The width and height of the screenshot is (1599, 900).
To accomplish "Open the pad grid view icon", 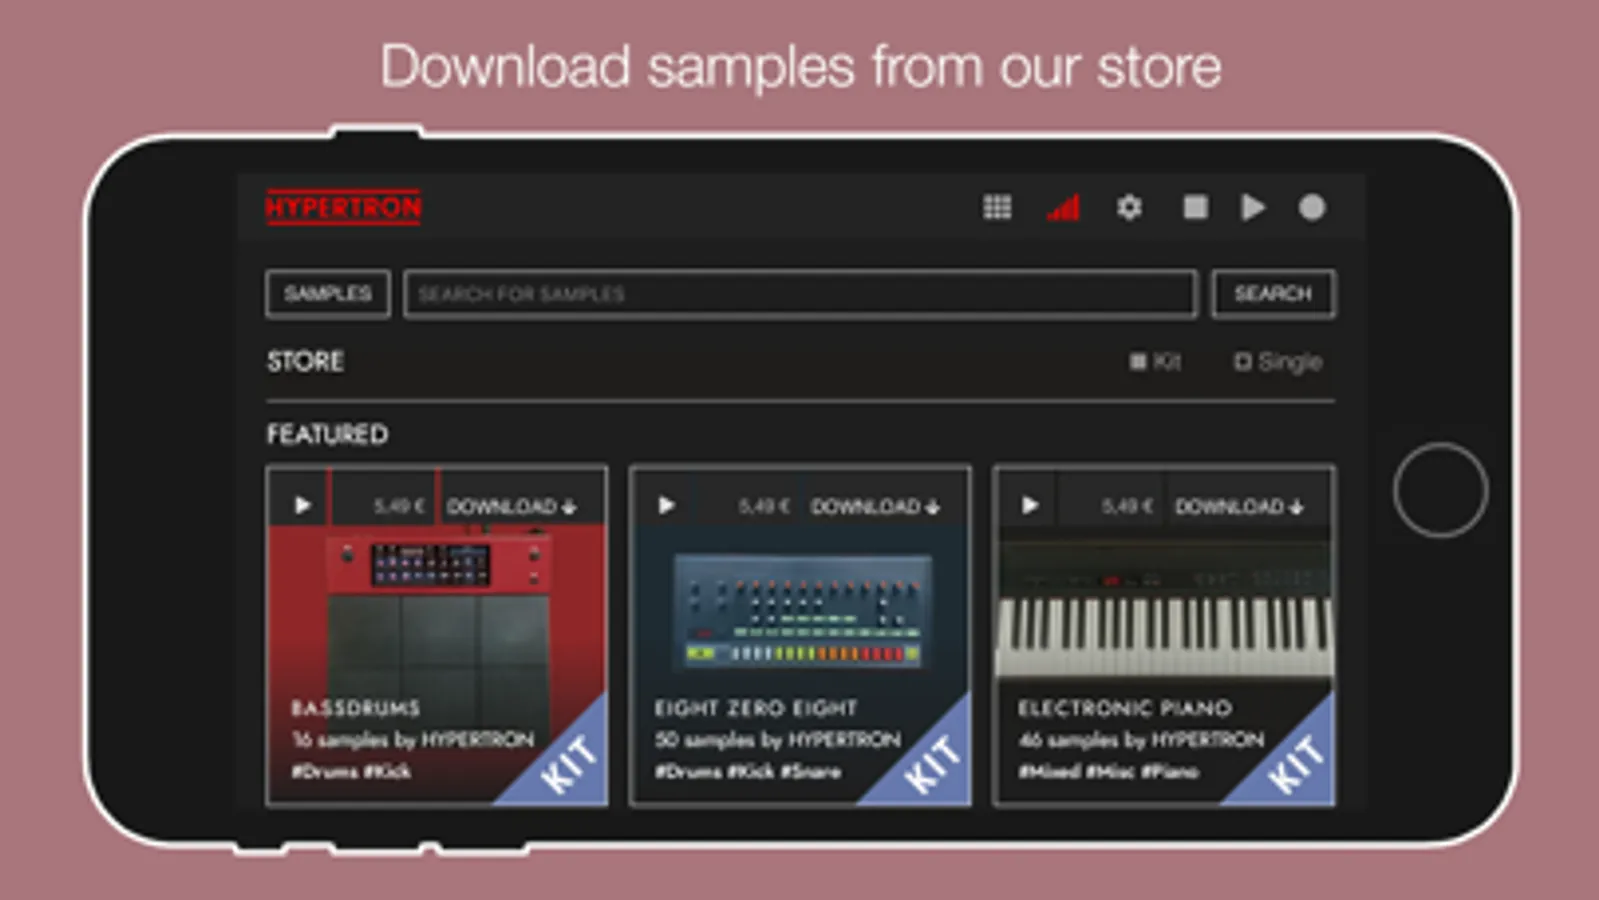I will point(997,207).
